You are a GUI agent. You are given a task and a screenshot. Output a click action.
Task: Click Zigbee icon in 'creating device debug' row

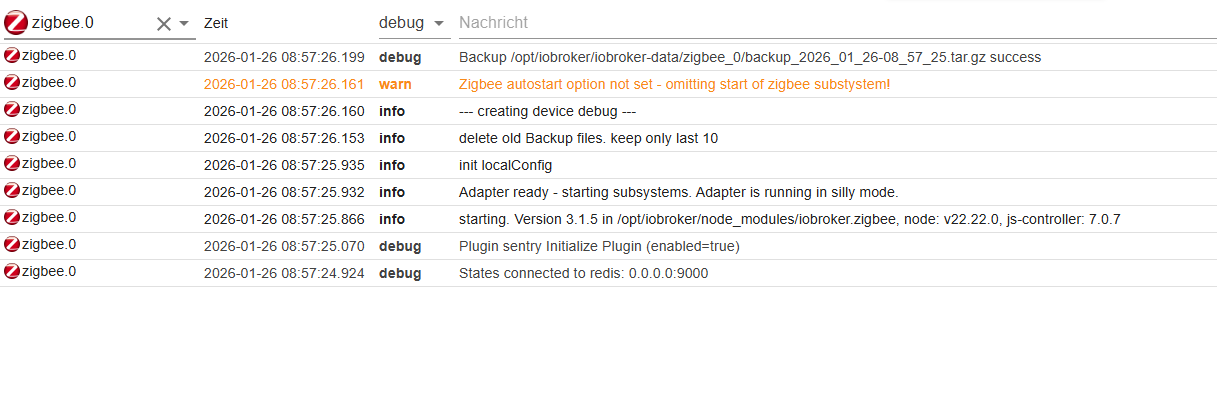coord(12,110)
